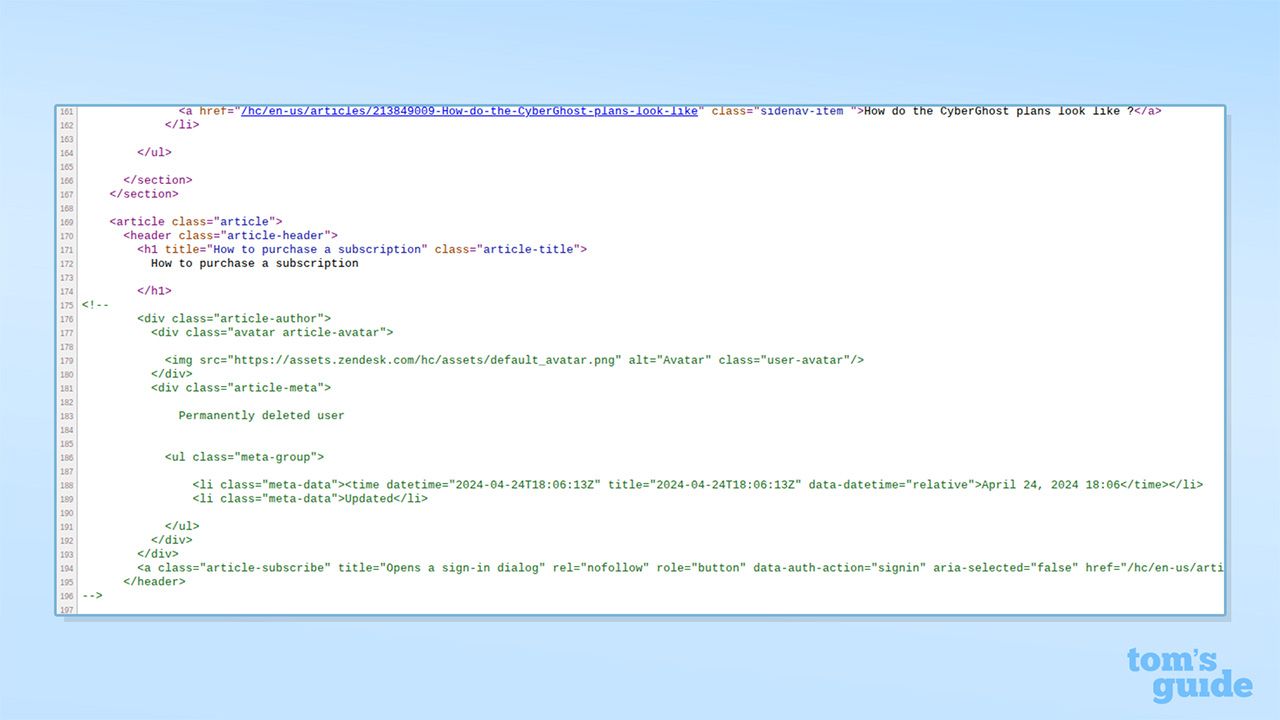1280x720 pixels.
Task: Click the text 'How do the CyberGhost plans look like ?'
Action: point(999,111)
